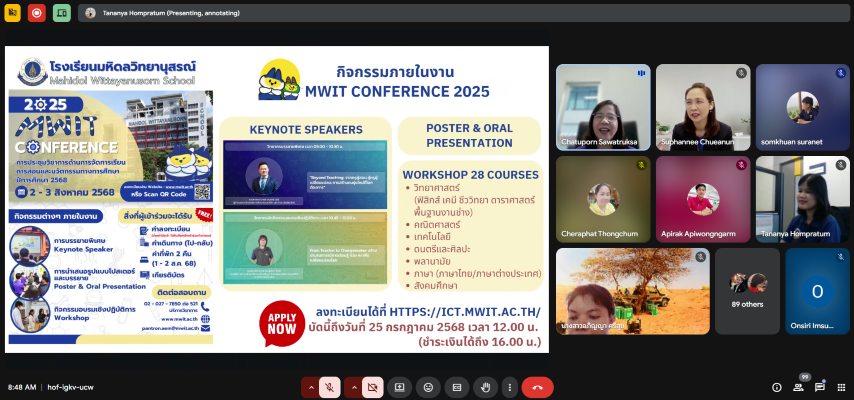The width and height of the screenshot is (854, 400).
Task: Open the activities grid icon
Action: pos(841,387)
